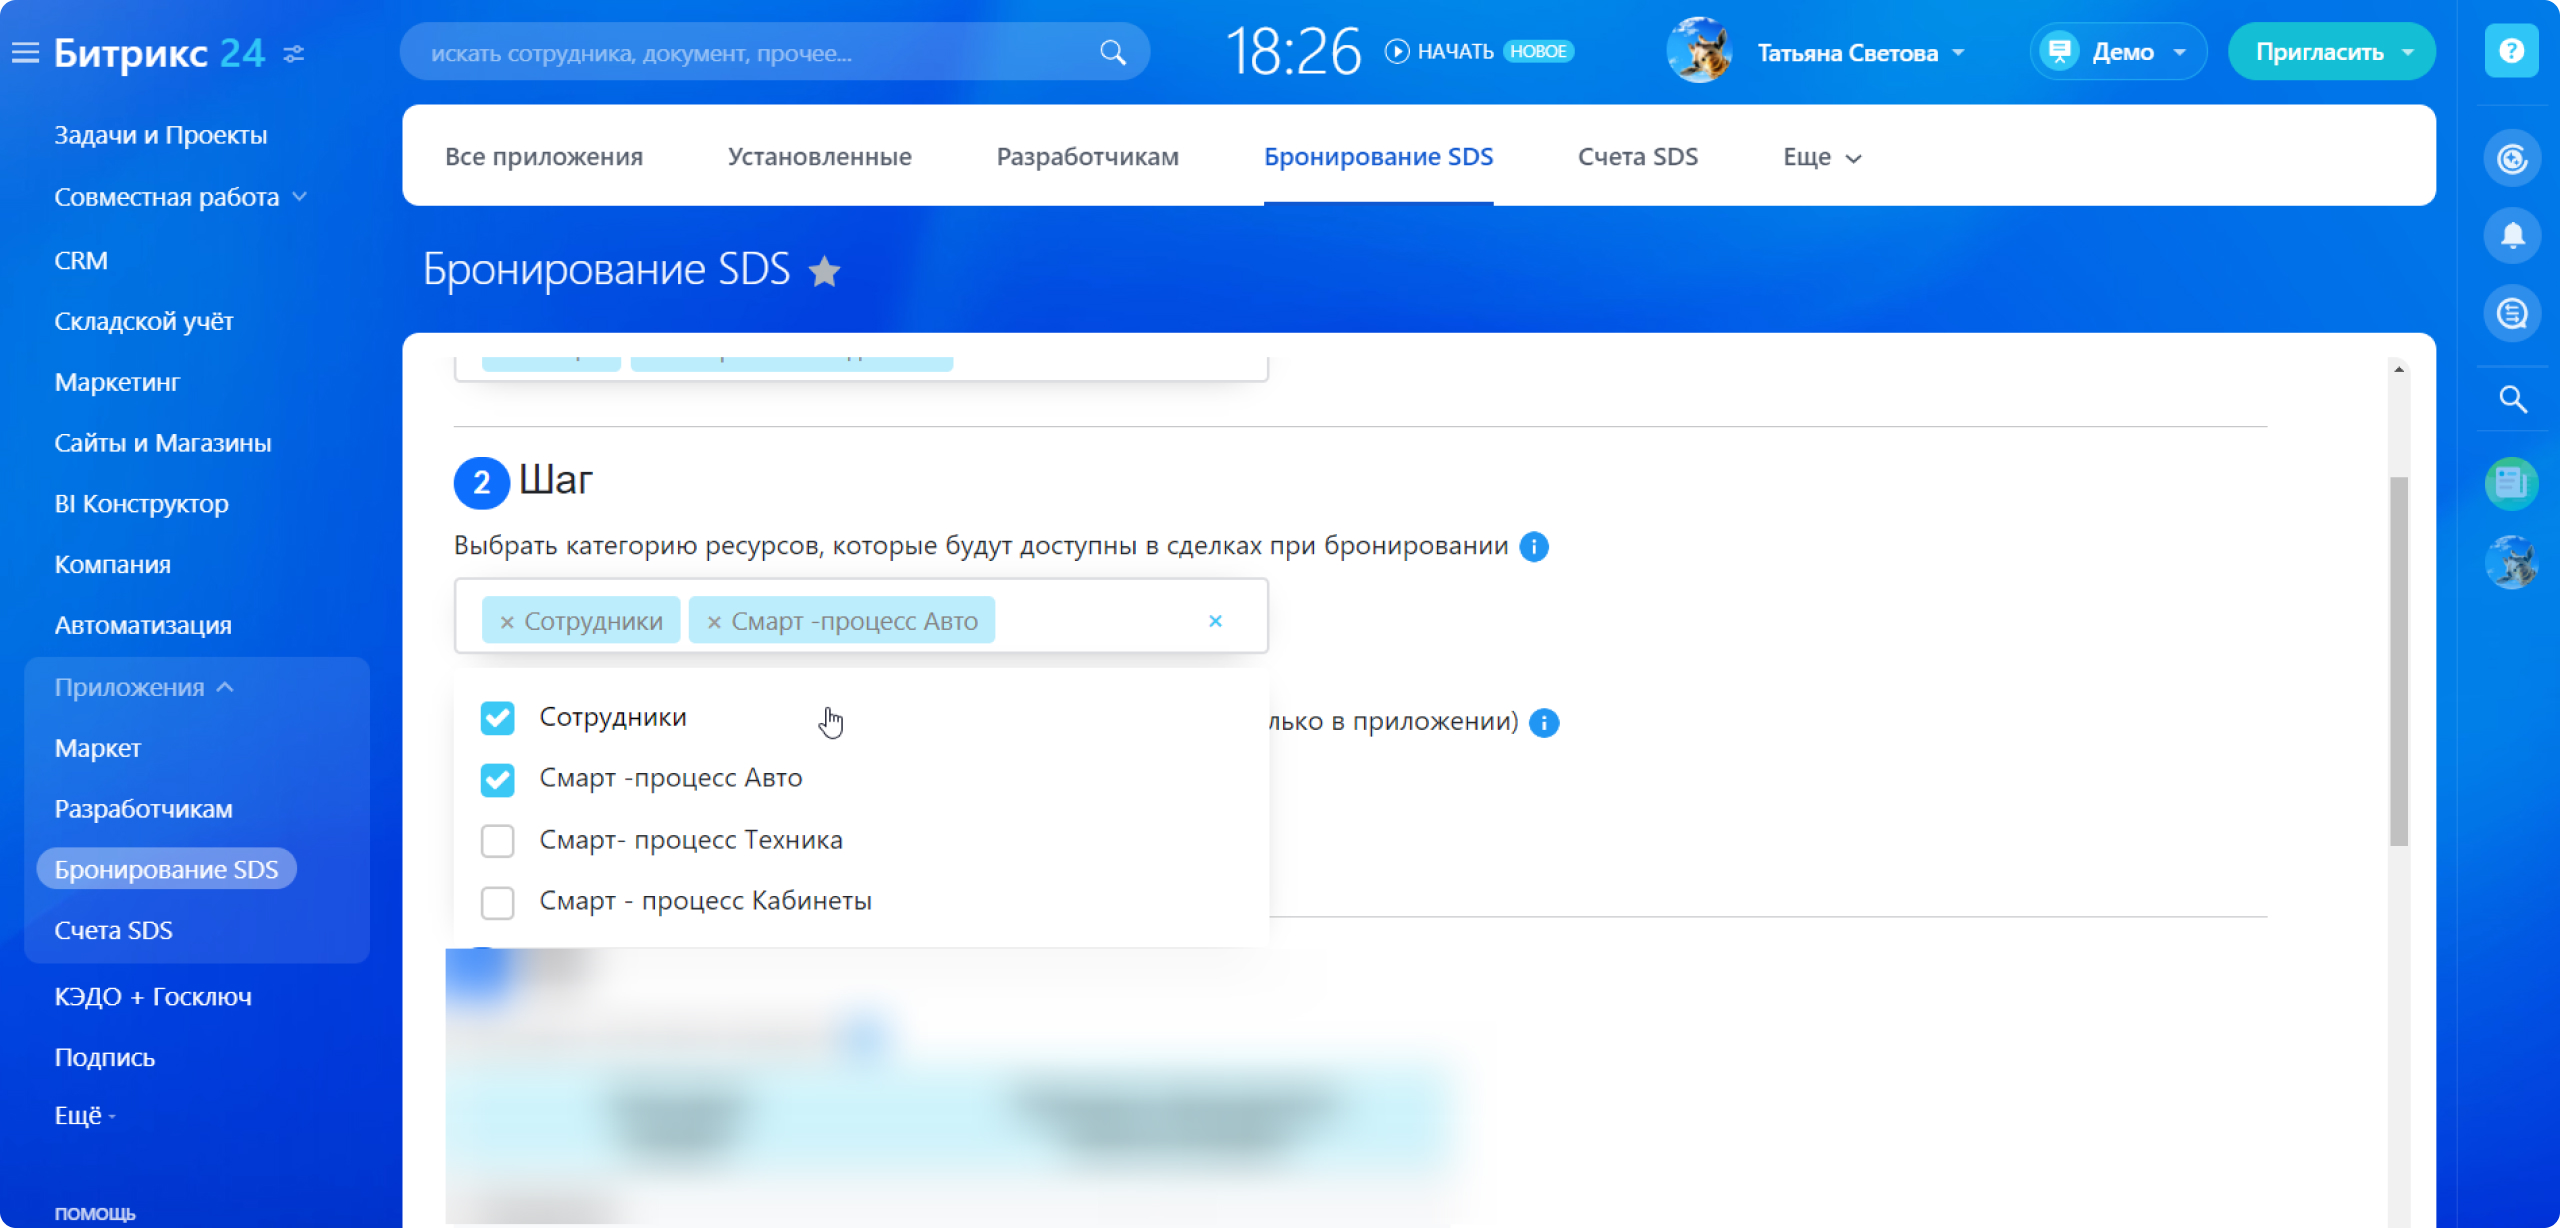Viewport: 2560px width, 1228px height.
Task: Click info icon beside resource category text
Action: (x=1533, y=547)
